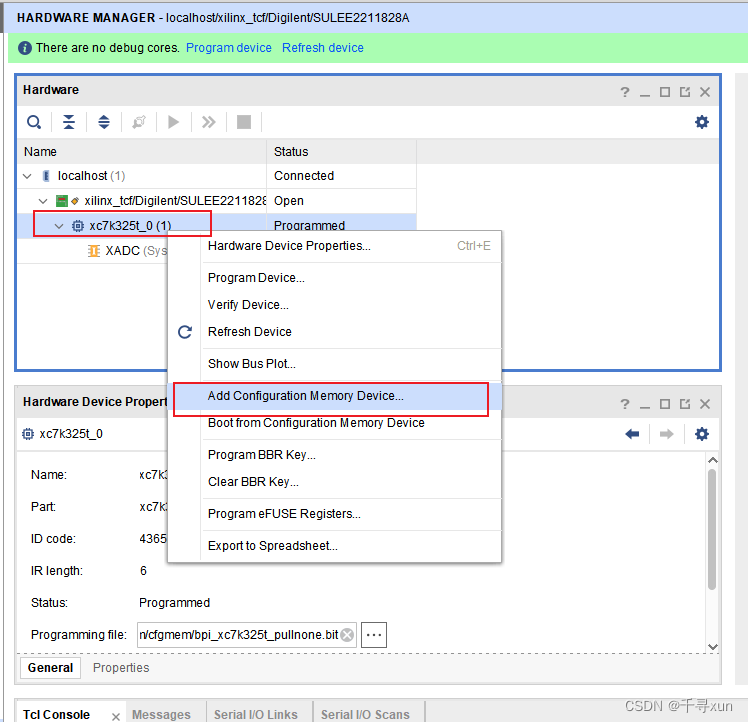Open Hardware panel help question mark

click(624, 92)
